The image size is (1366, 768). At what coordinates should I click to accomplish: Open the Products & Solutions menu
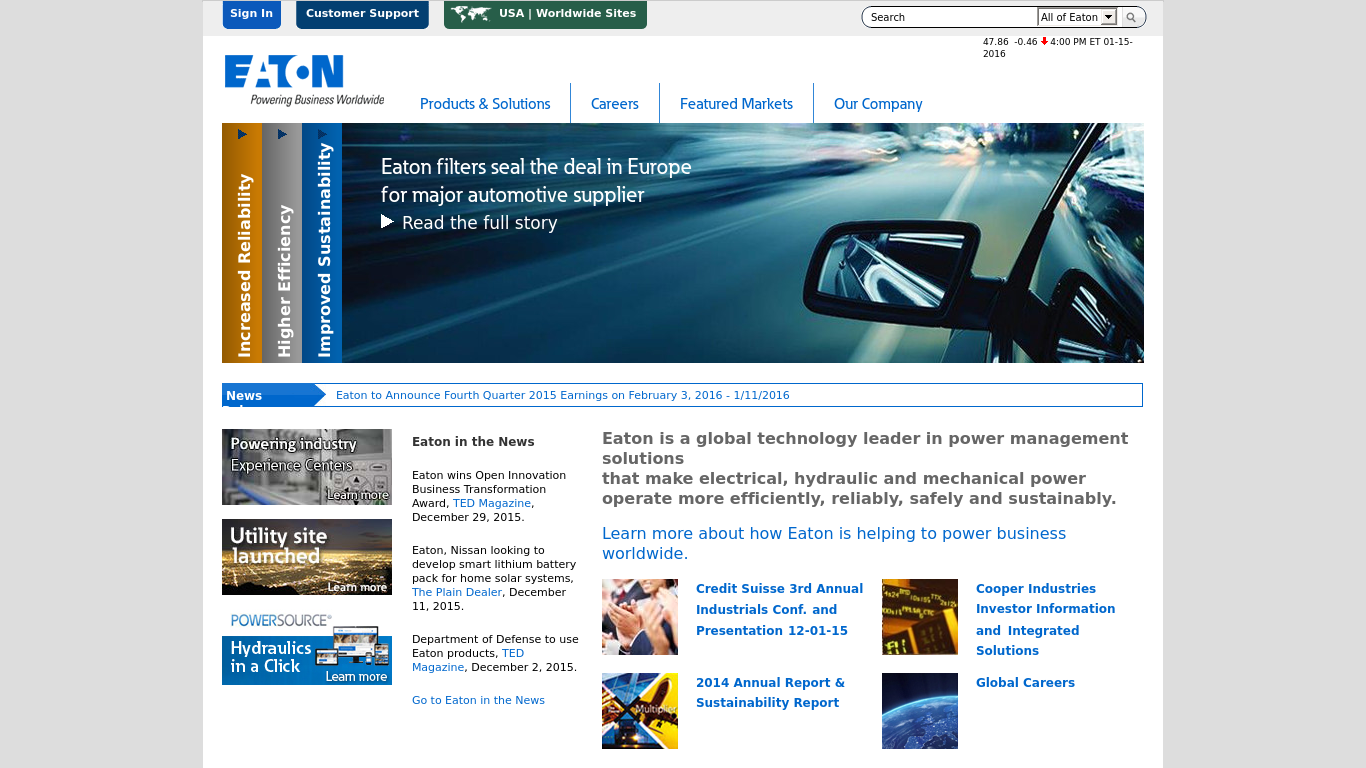click(x=485, y=104)
